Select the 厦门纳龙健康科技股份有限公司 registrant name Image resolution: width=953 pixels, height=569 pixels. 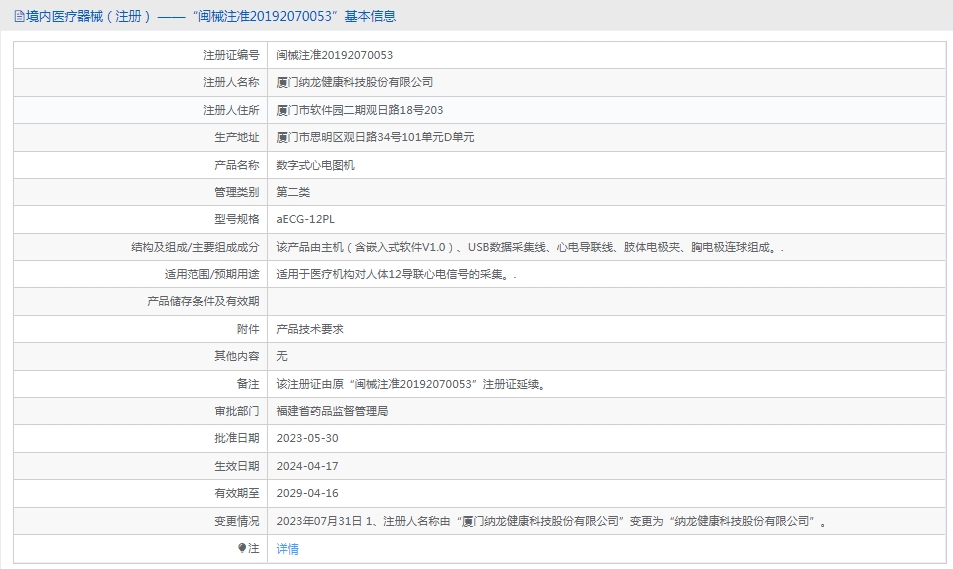pos(355,83)
